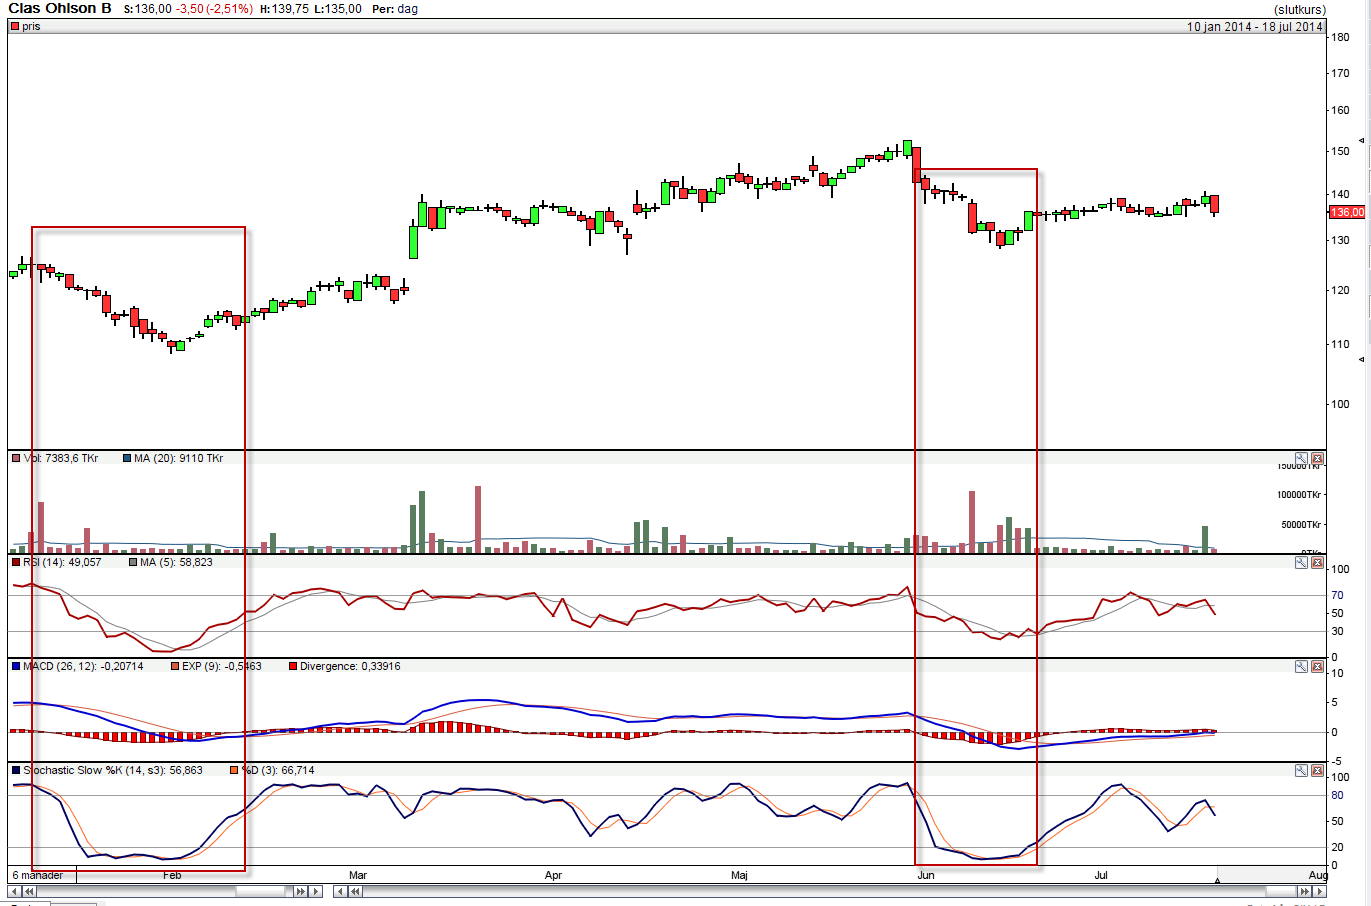Step the main timeline scrollbar back one step
The height and width of the screenshot is (906, 1371).
[340, 892]
